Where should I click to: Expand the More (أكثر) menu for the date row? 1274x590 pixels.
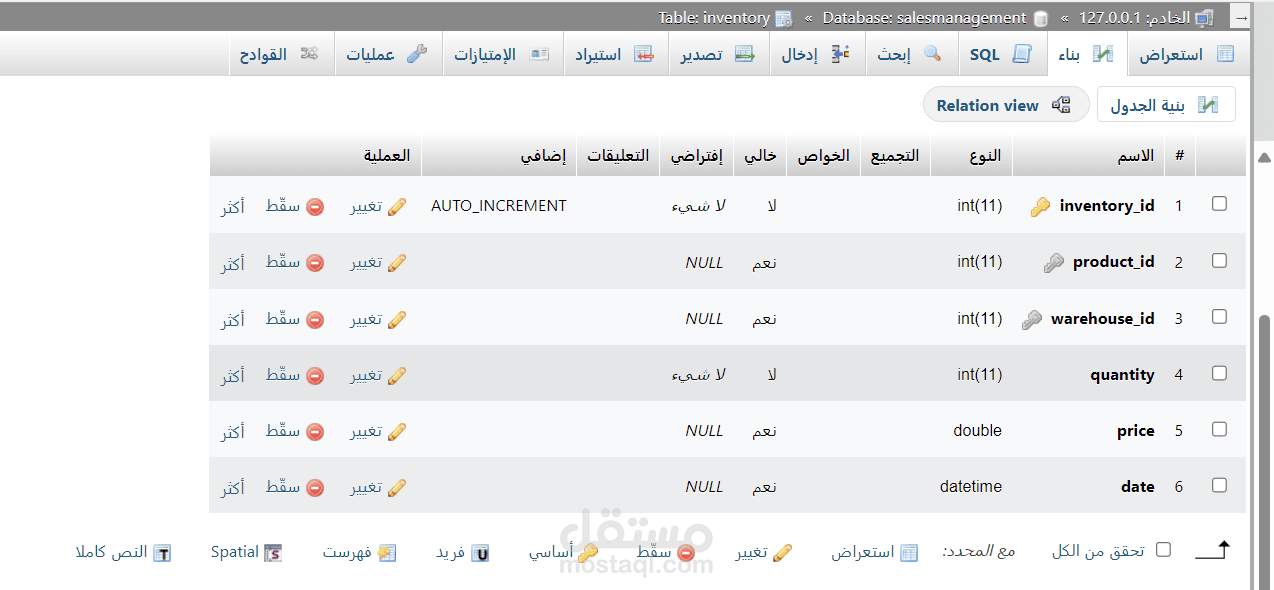[233, 488]
